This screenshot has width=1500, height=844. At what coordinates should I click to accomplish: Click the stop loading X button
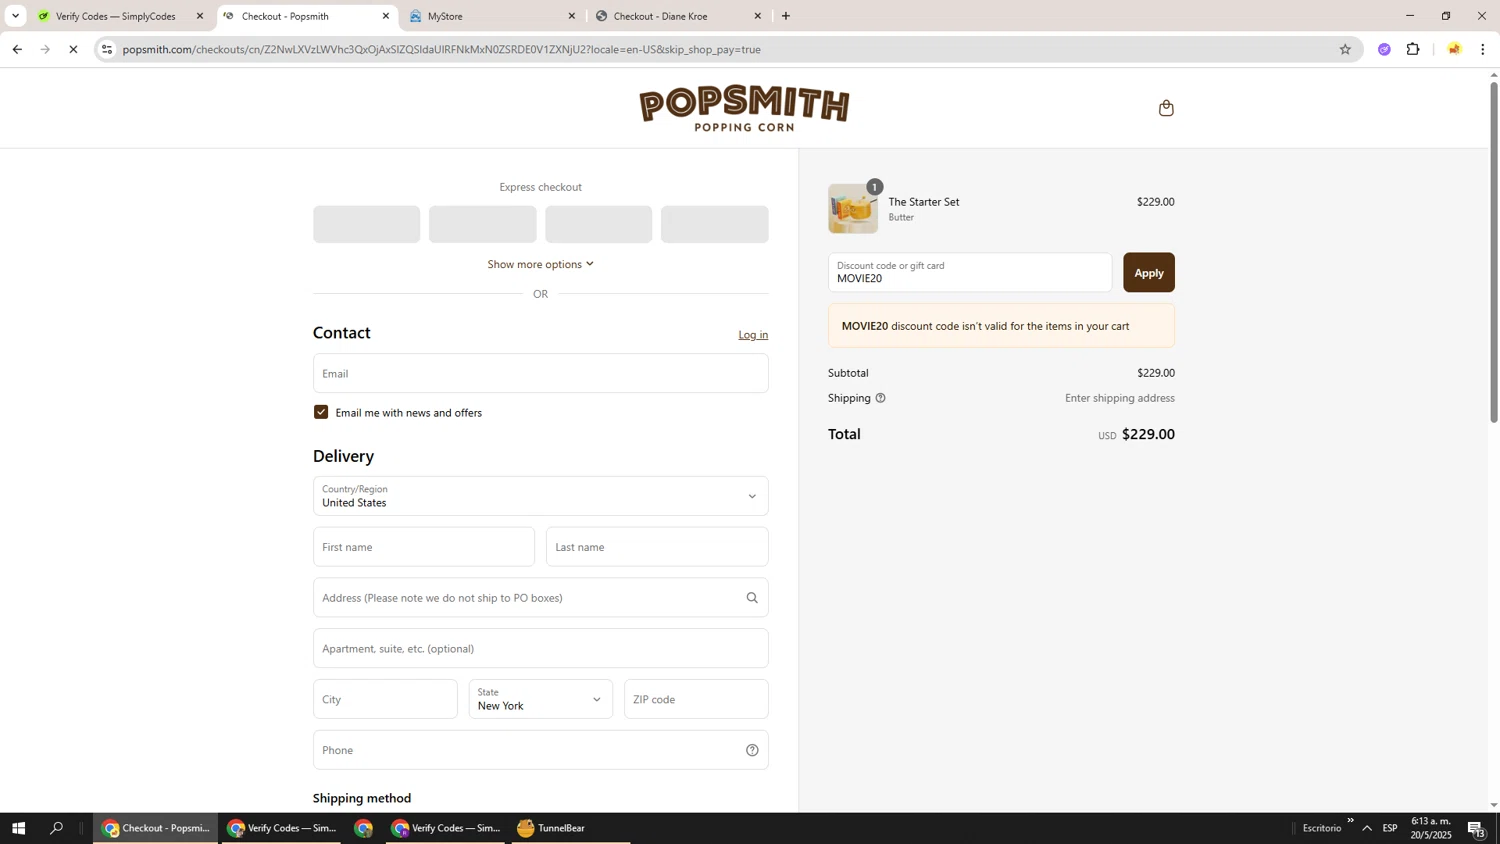pos(73,49)
